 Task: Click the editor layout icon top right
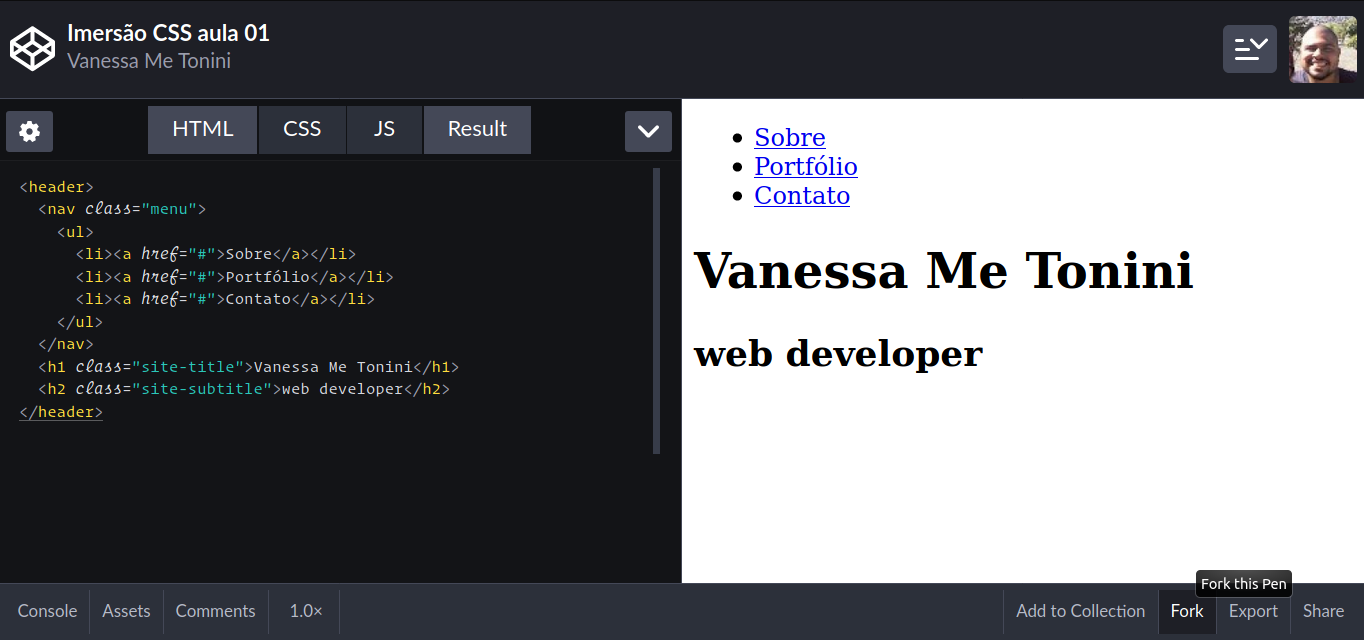[x=1249, y=48]
